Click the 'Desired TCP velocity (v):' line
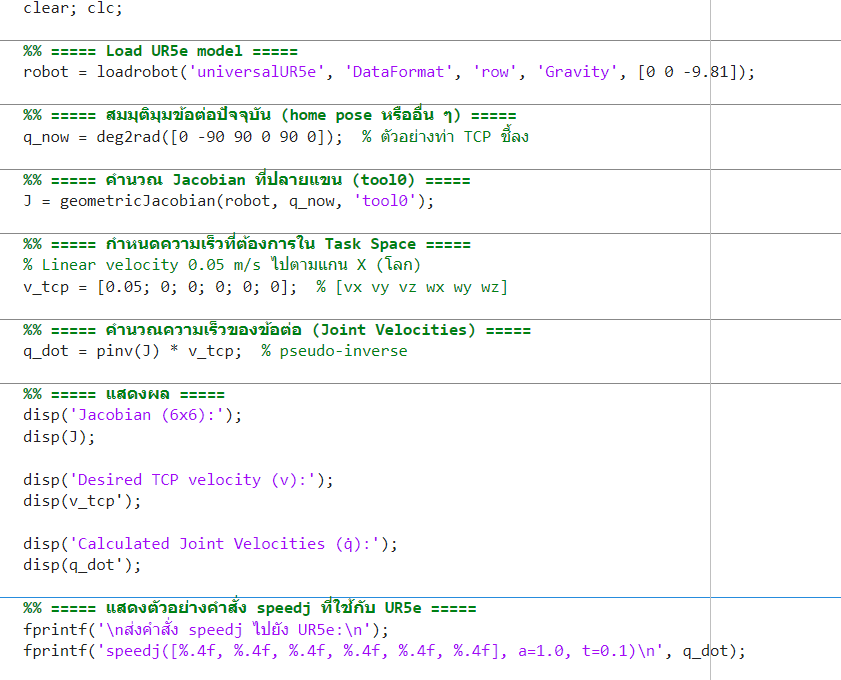841x680 pixels. 178,480
